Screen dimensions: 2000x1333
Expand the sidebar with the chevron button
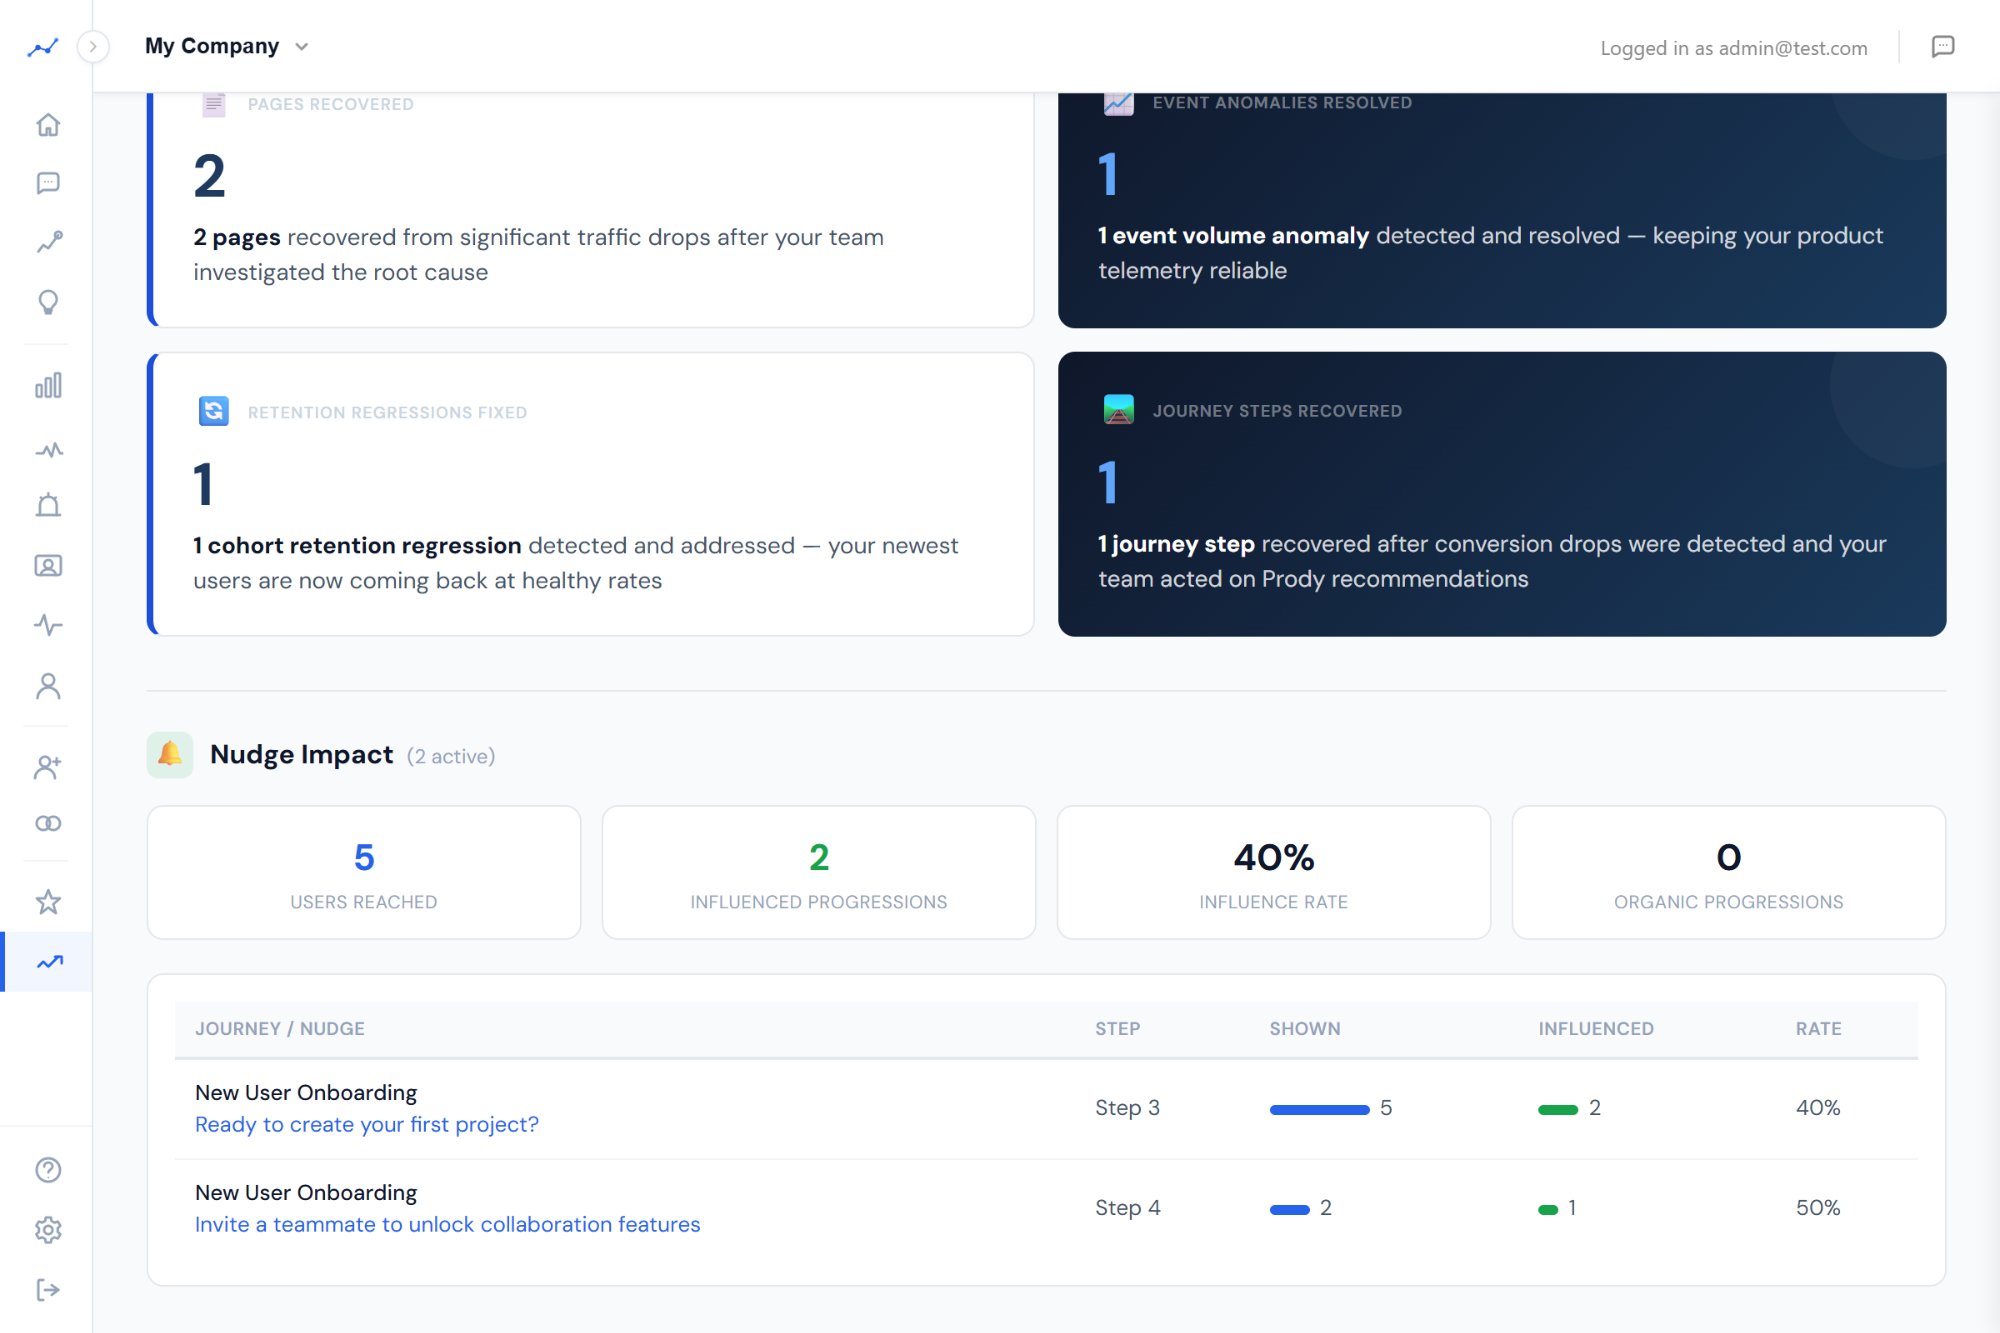click(93, 47)
